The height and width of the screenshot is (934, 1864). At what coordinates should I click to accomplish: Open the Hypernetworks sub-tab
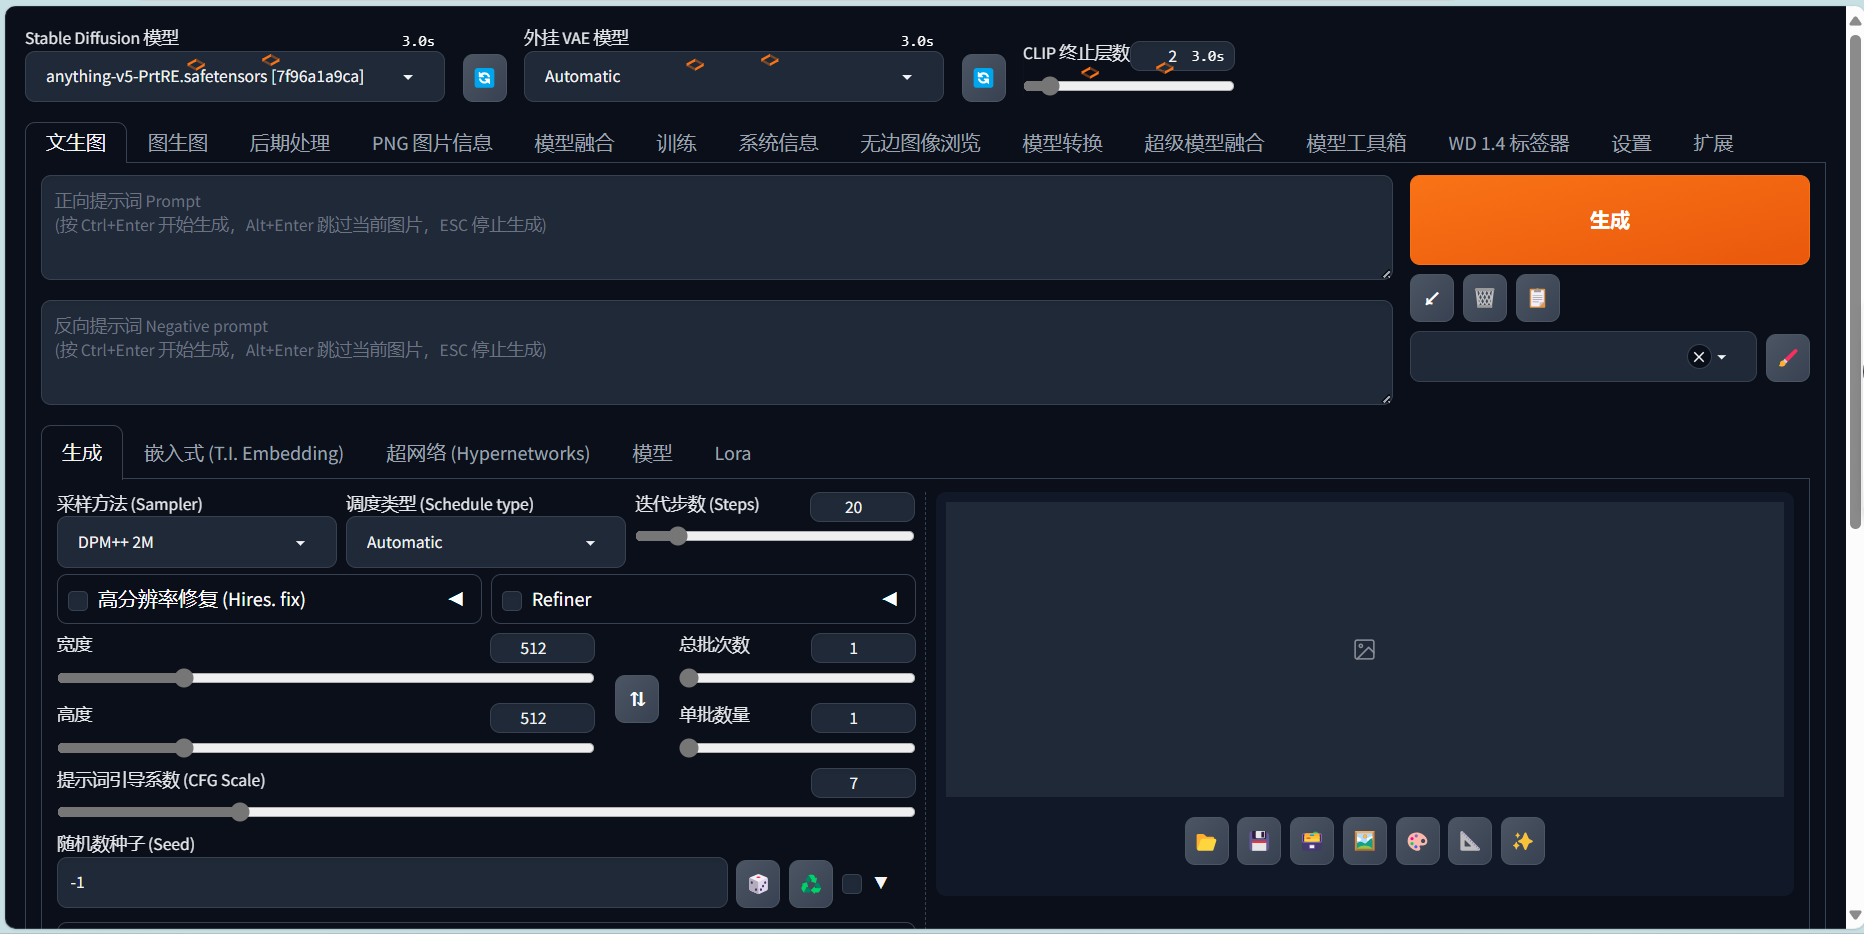(x=488, y=454)
